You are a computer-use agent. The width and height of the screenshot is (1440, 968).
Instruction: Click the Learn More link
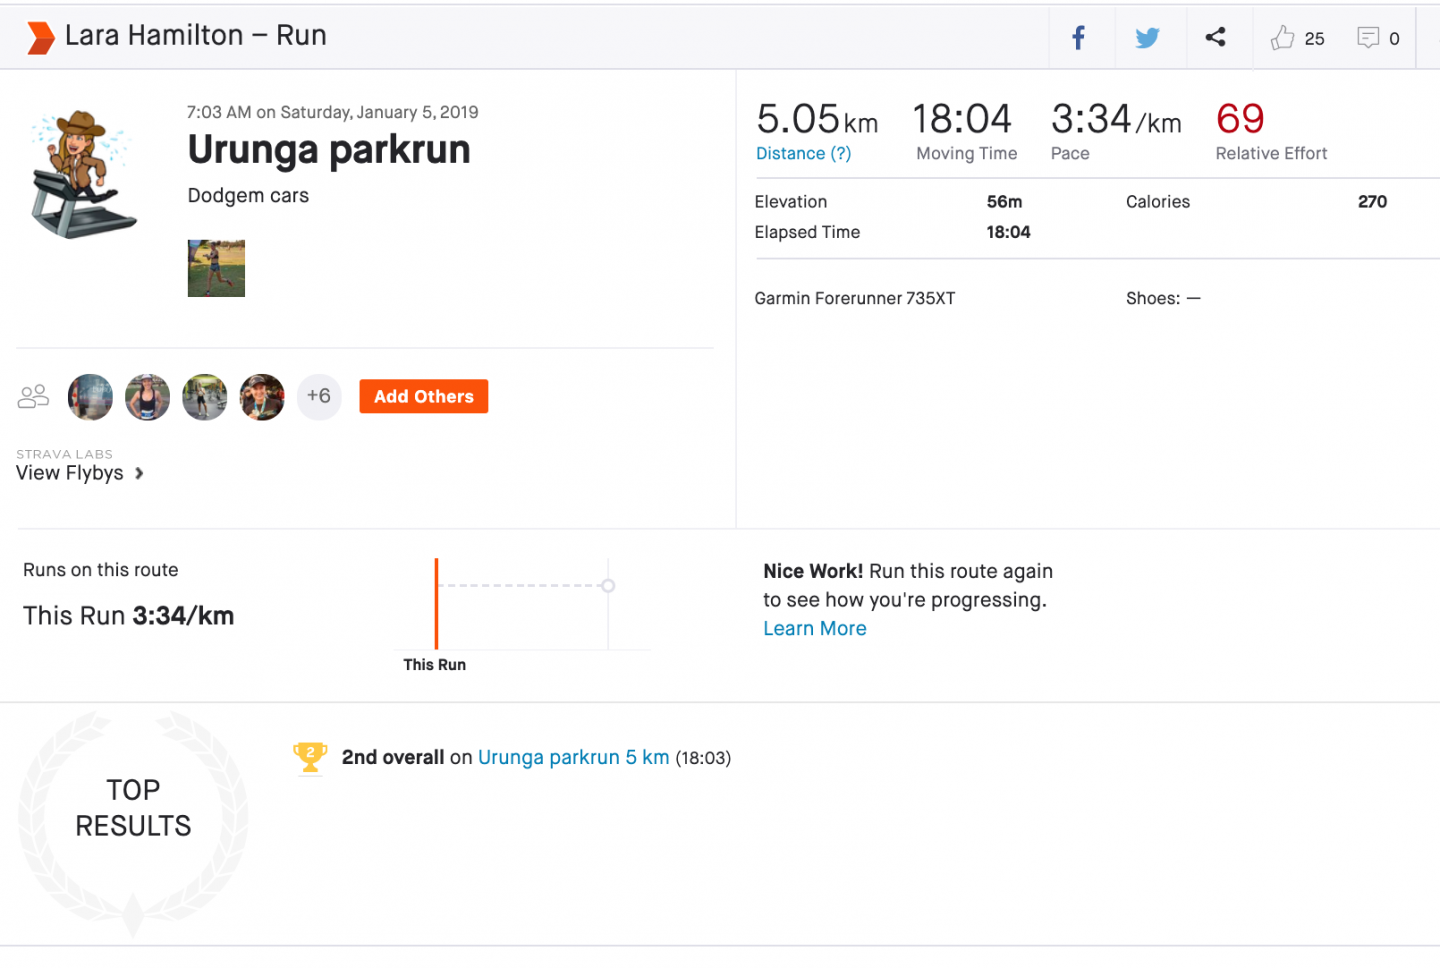[x=814, y=628]
